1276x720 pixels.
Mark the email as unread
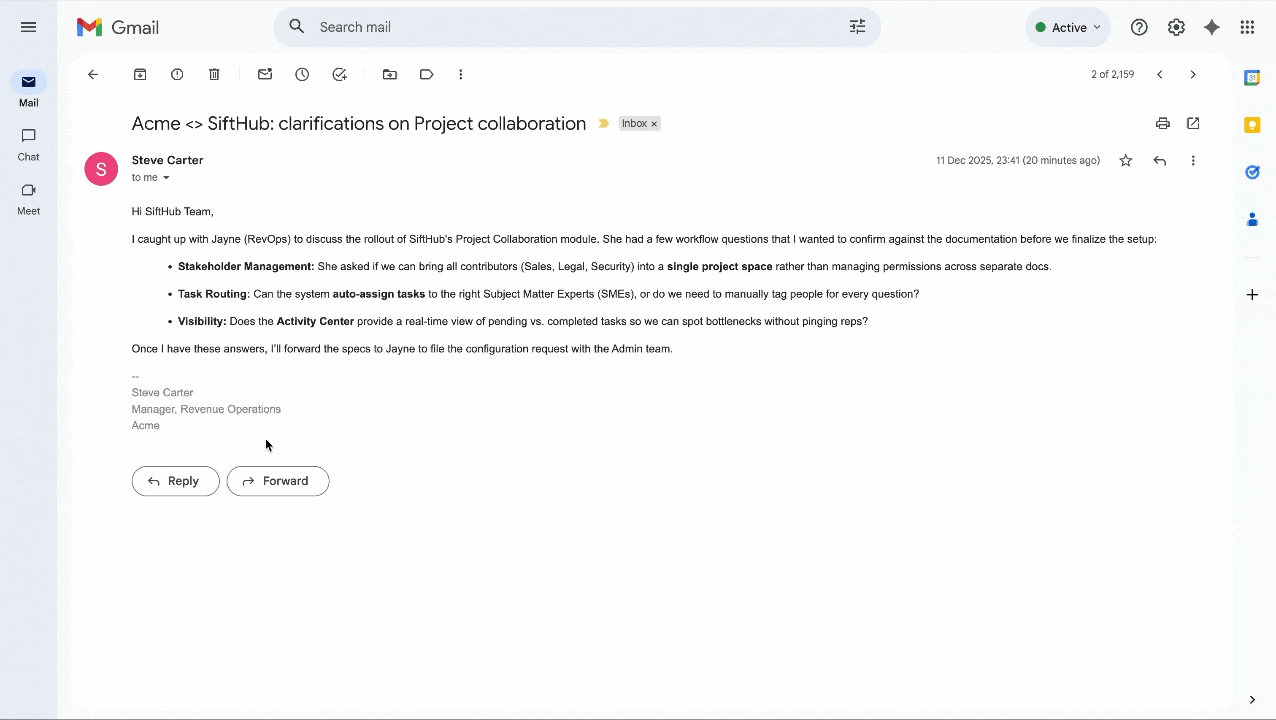[x=265, y=75]
